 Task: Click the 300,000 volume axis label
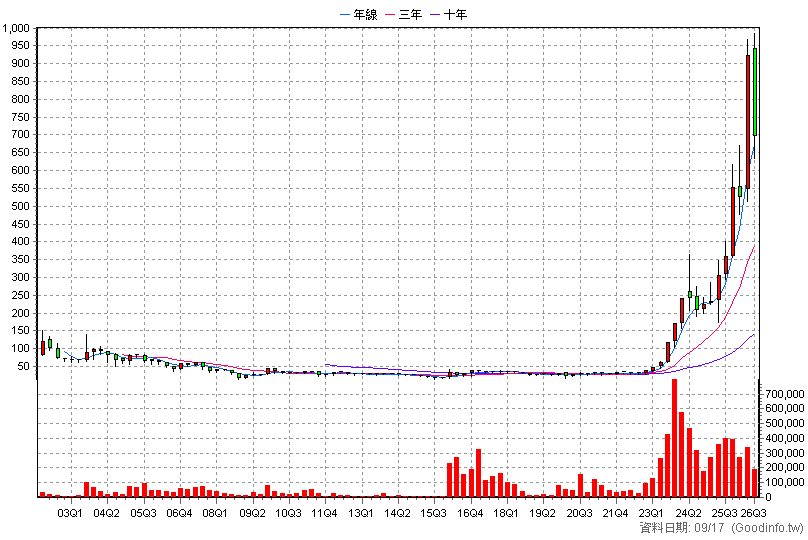tap(785, 453)
